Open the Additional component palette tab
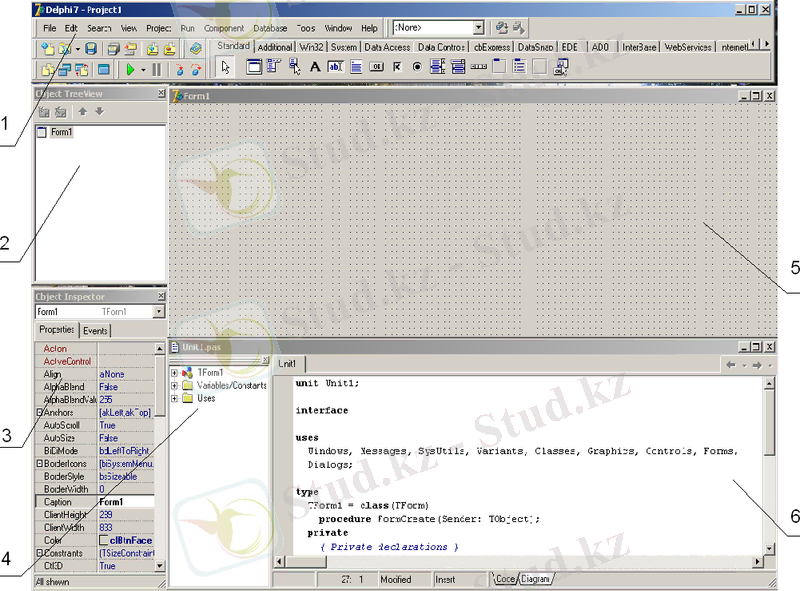 pos(274,47)
